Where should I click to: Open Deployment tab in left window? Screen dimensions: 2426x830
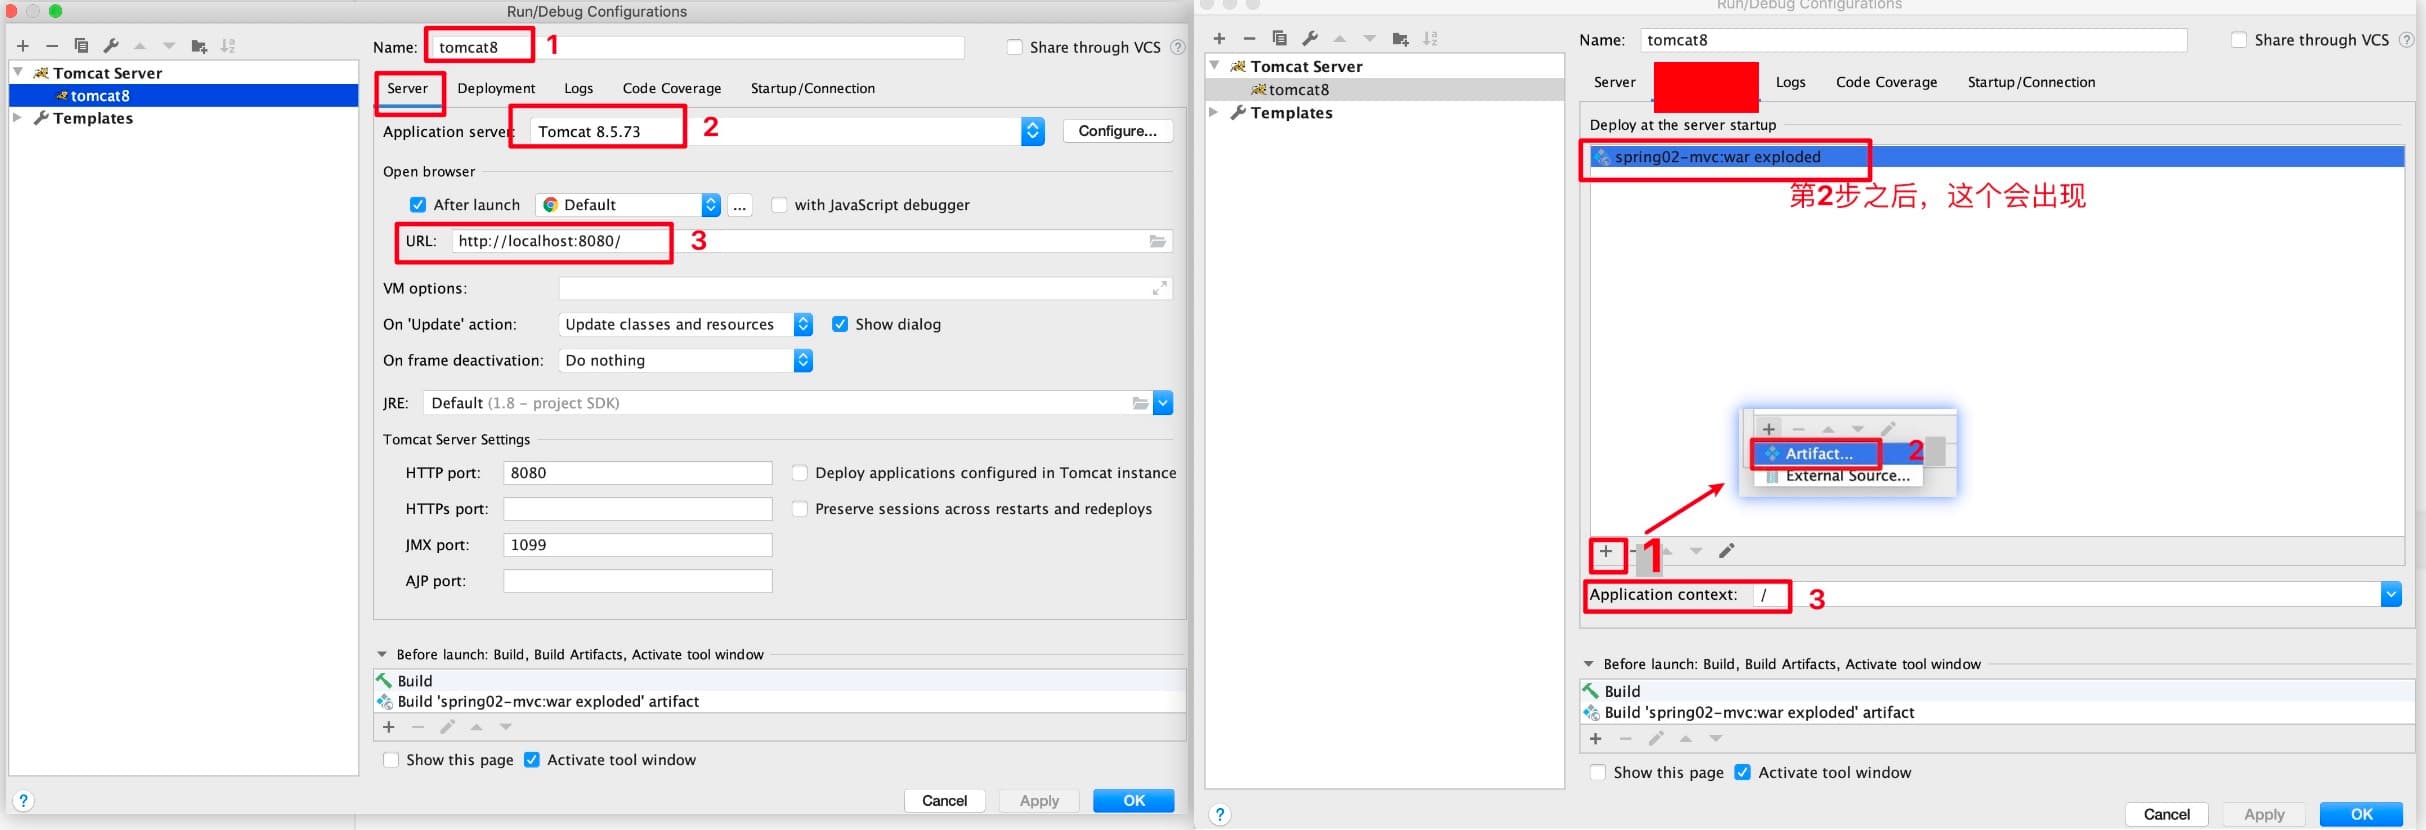pos(496,88)
